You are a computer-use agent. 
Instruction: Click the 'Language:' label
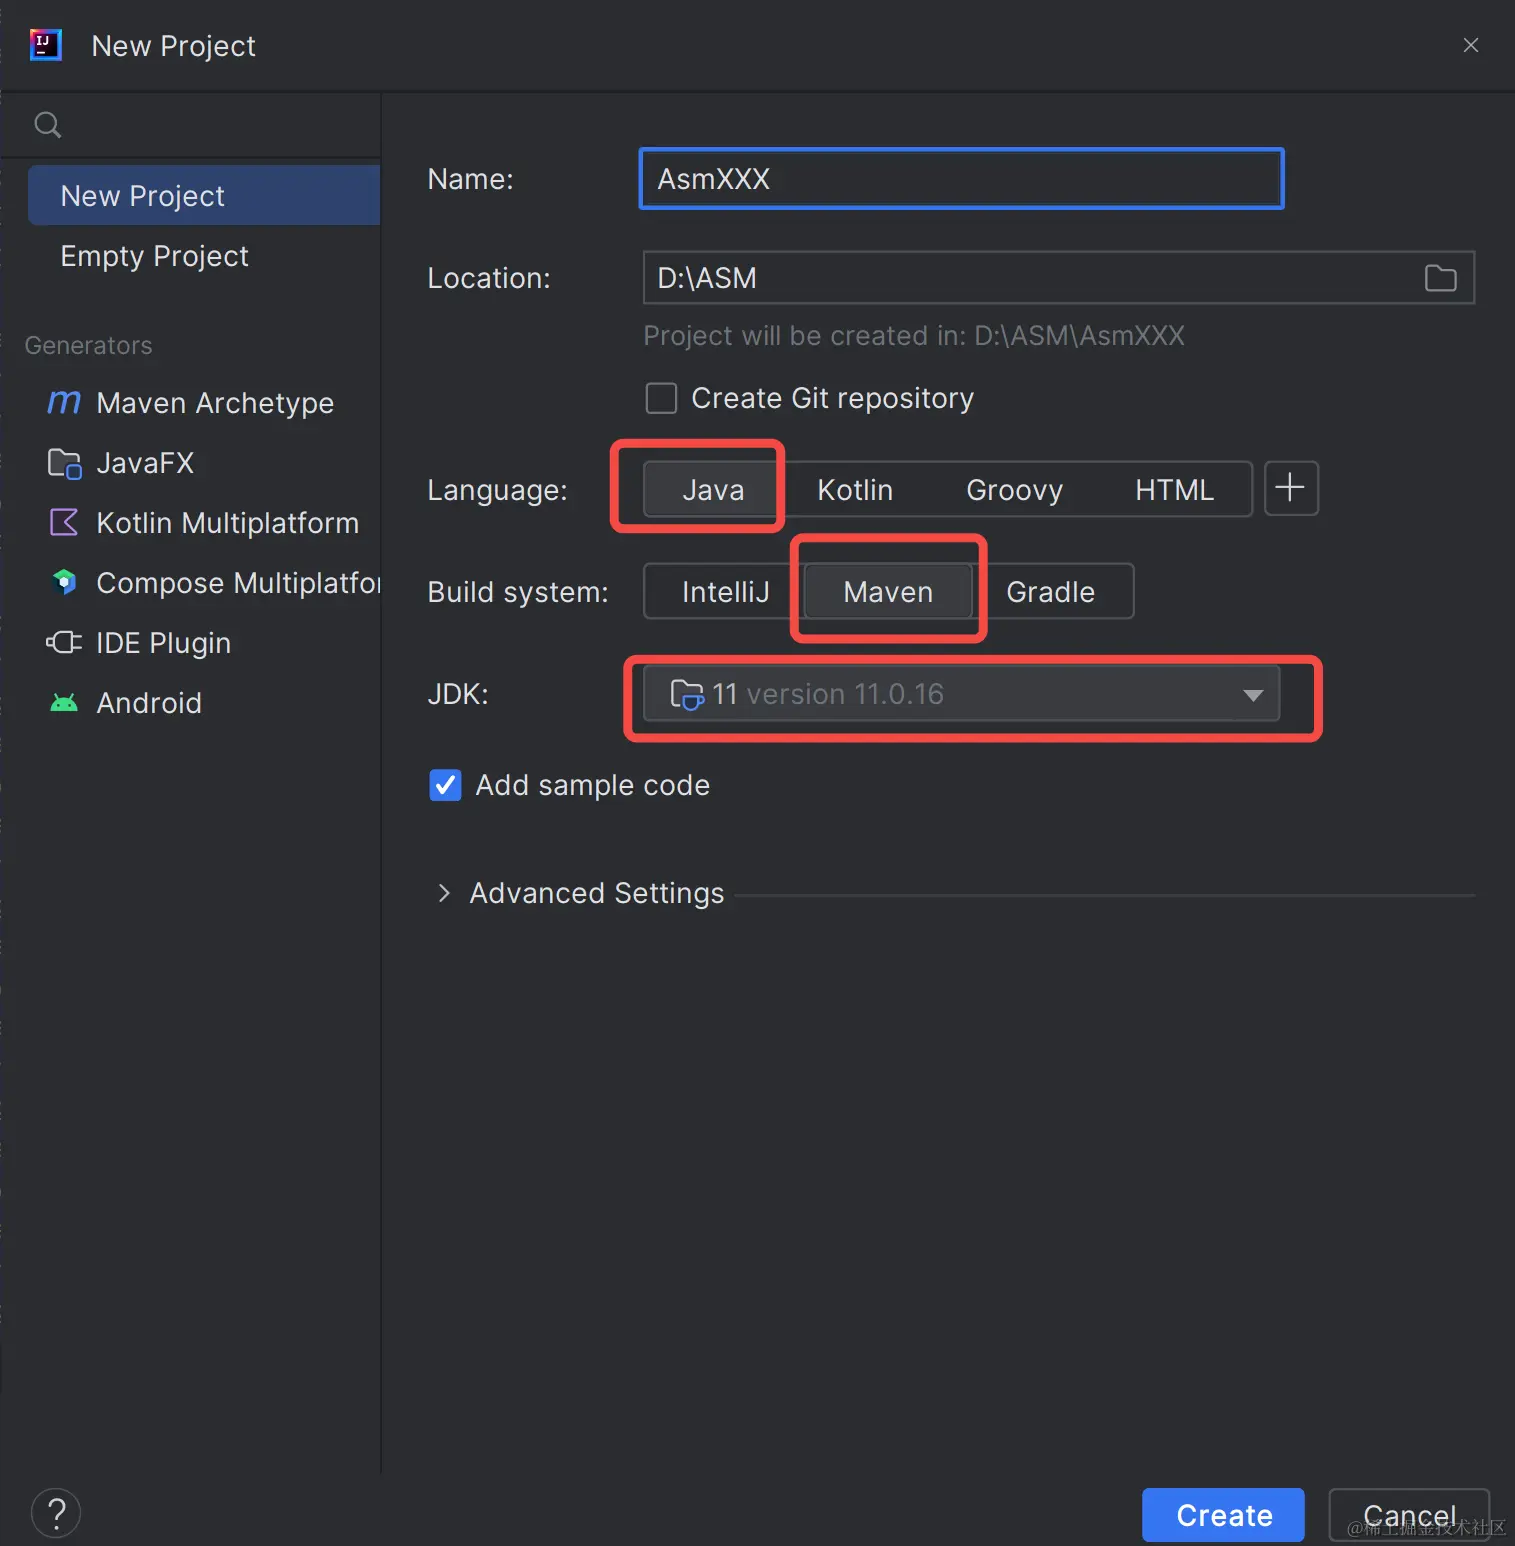[497, 490]
